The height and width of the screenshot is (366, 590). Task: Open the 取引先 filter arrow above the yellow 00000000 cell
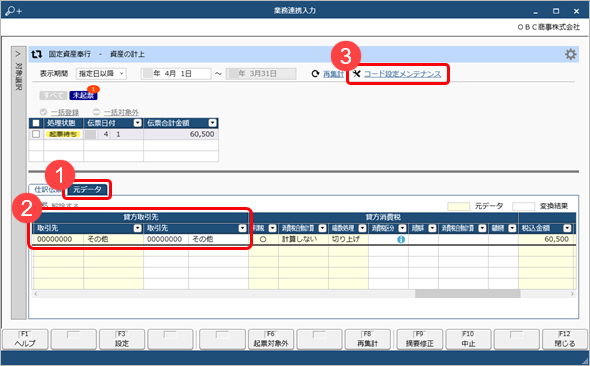pos(137,228)
